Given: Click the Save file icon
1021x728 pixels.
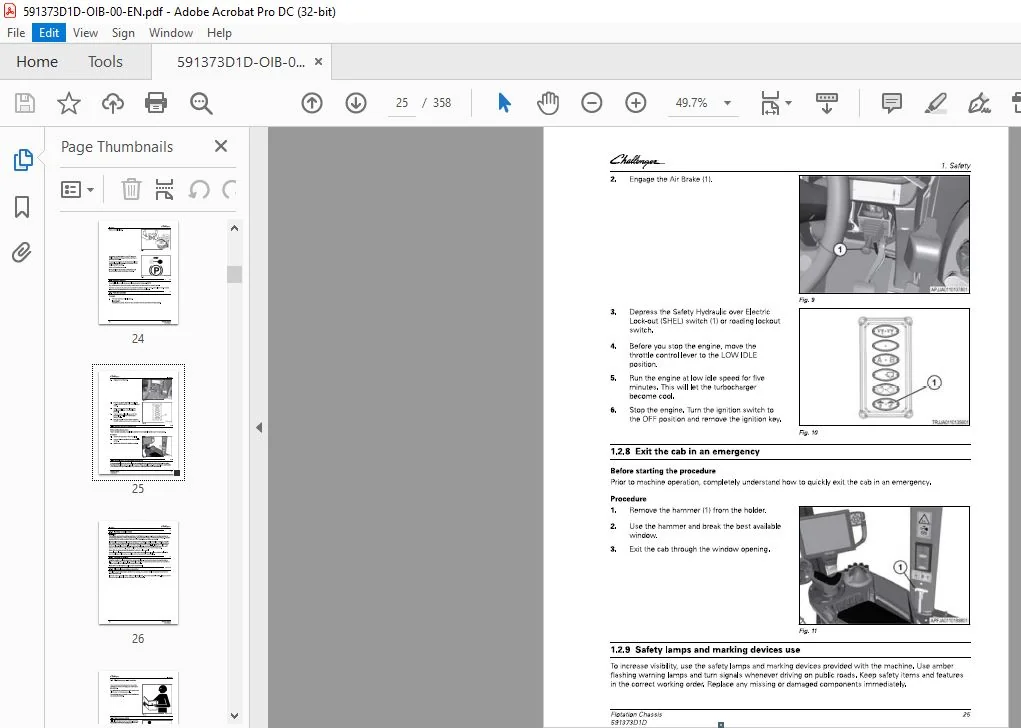Looking at the screenshot, I should tap(25, 103).
